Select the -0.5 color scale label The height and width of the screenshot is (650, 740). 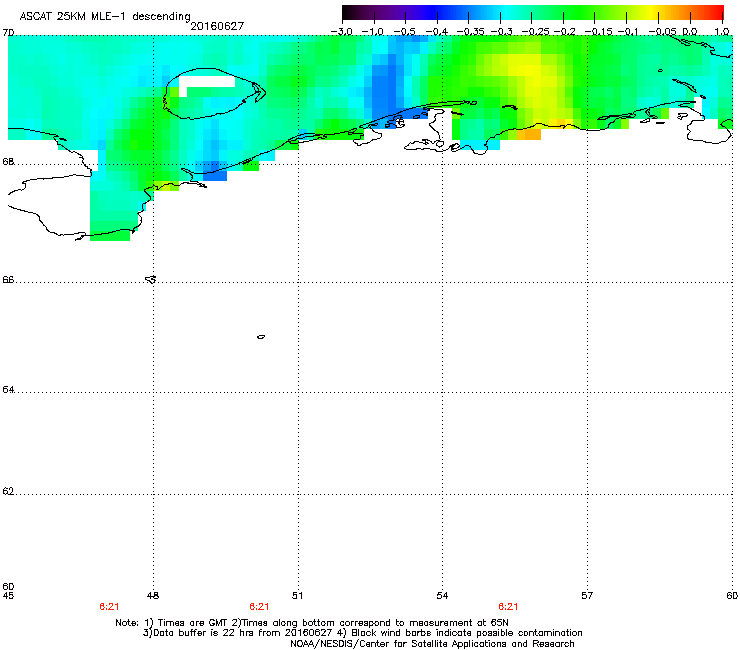tap(404, 32)
